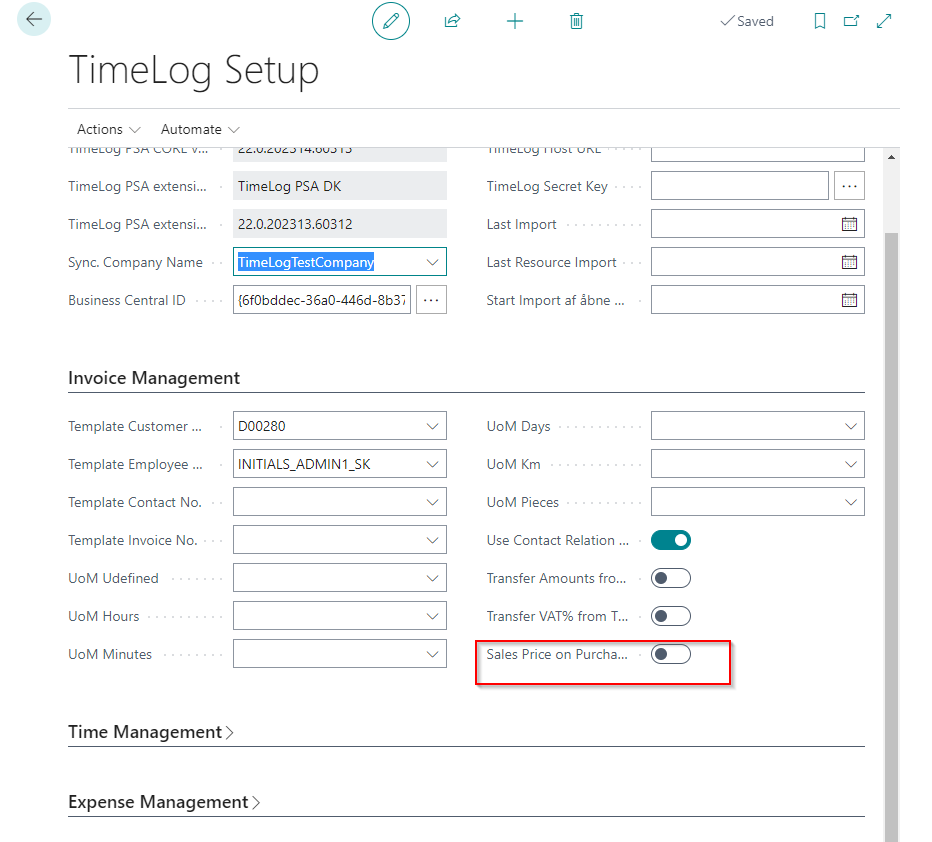
Task: Enable Transfer Amounts from TimeLog switch
Action: [670, 578]
